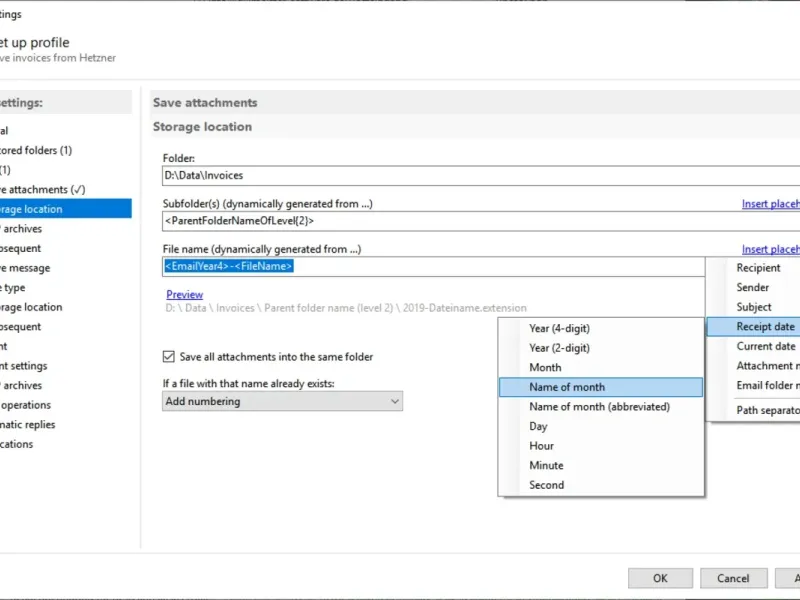Toggle "Save all attachments into the same folder"
The height and width of the screenshot is (600, 800).
169,356
